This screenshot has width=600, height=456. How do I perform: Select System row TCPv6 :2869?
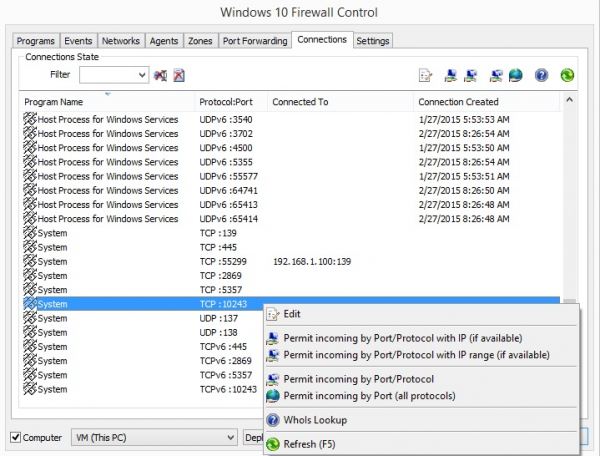point(143,360)
